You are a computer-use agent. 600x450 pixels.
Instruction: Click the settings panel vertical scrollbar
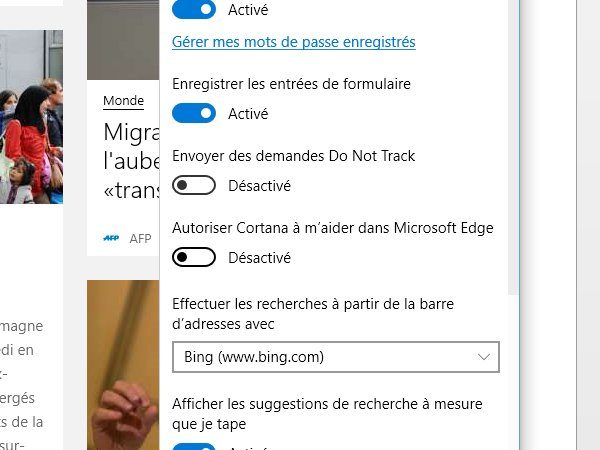point(513,147)
